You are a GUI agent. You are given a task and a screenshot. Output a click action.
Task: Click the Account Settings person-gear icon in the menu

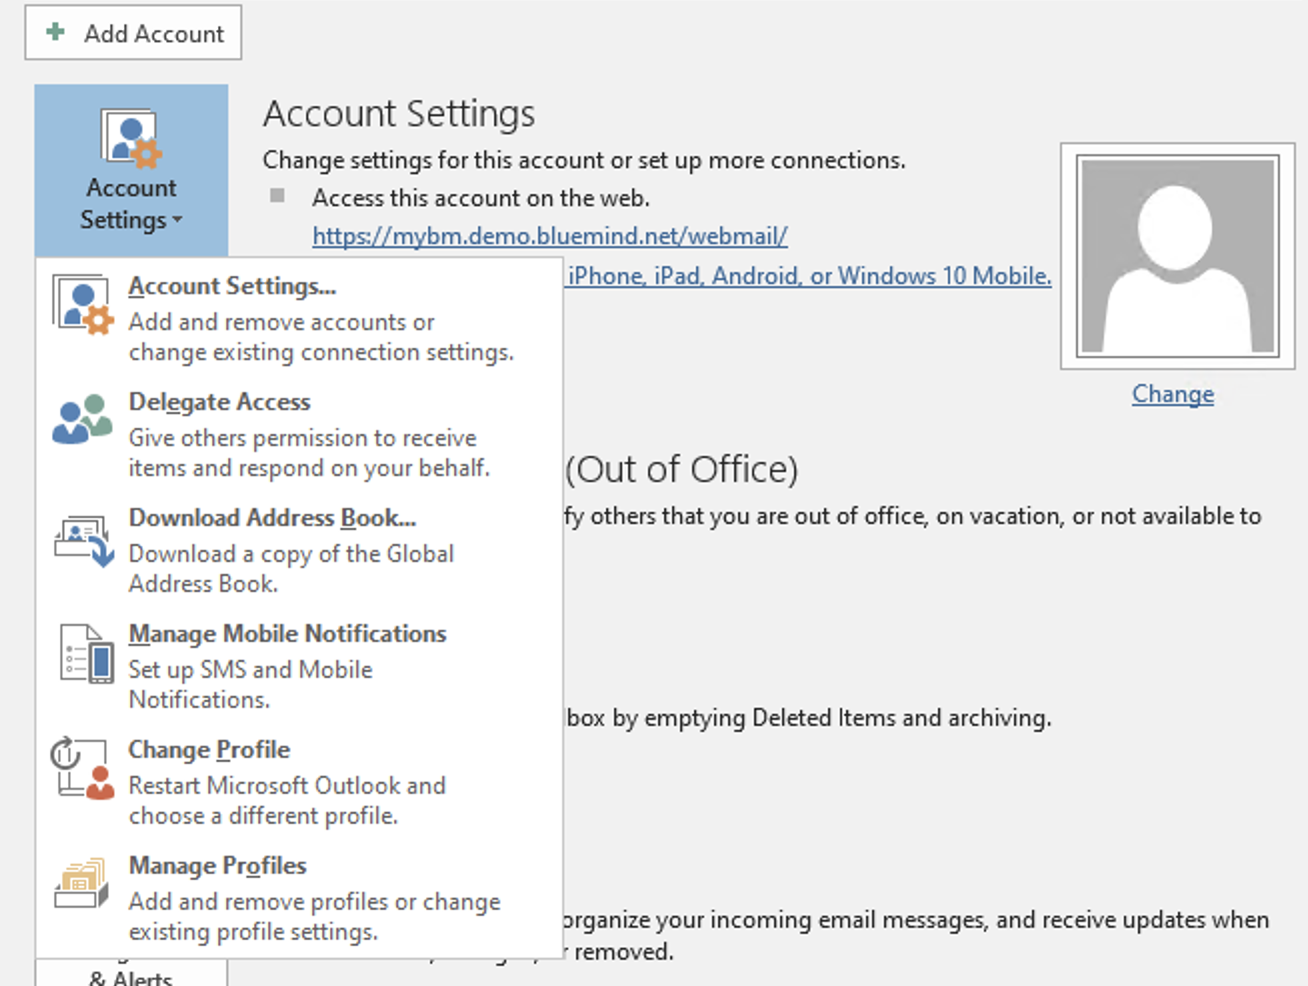click(82, 306)
